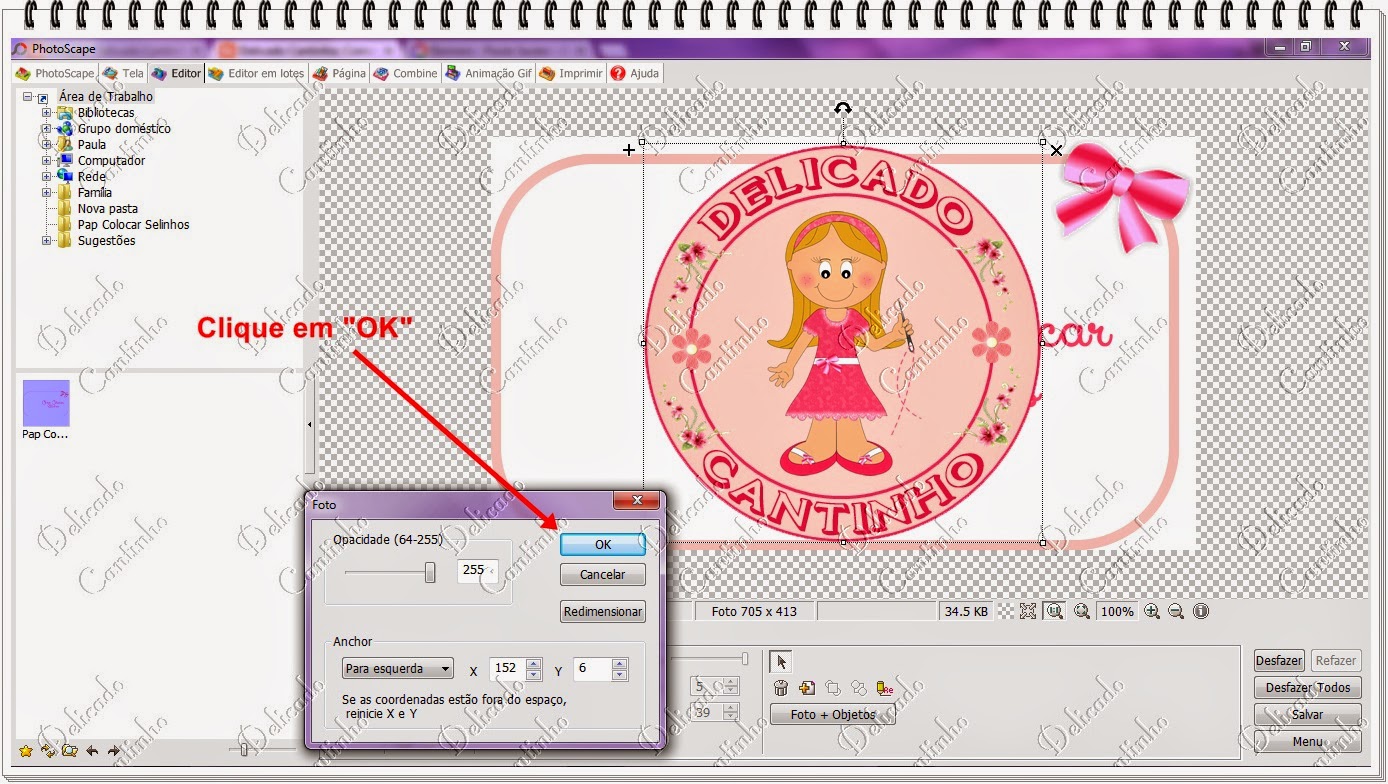Click the Bibliotecas folder icon
Screen dimensions: 1388x784
pos(65,113)
